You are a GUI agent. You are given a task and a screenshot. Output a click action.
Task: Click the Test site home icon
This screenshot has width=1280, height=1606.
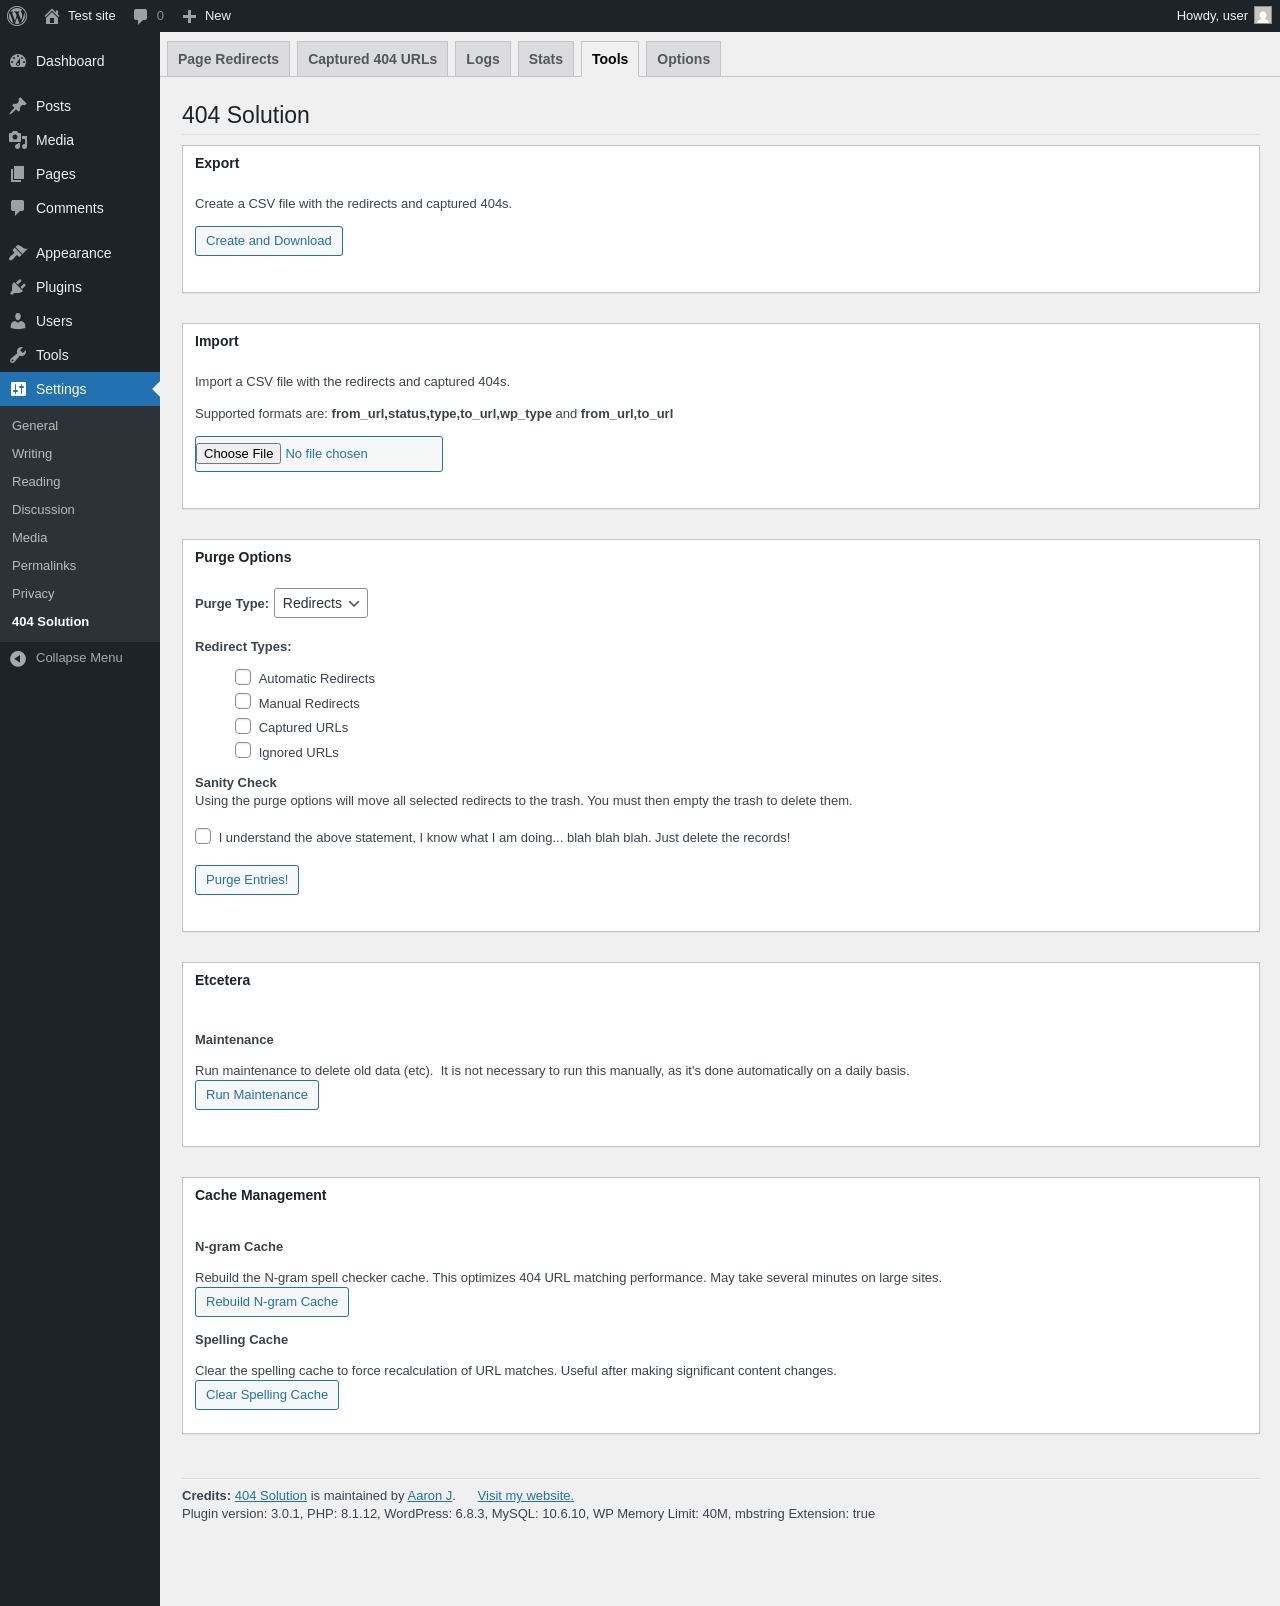52,16
